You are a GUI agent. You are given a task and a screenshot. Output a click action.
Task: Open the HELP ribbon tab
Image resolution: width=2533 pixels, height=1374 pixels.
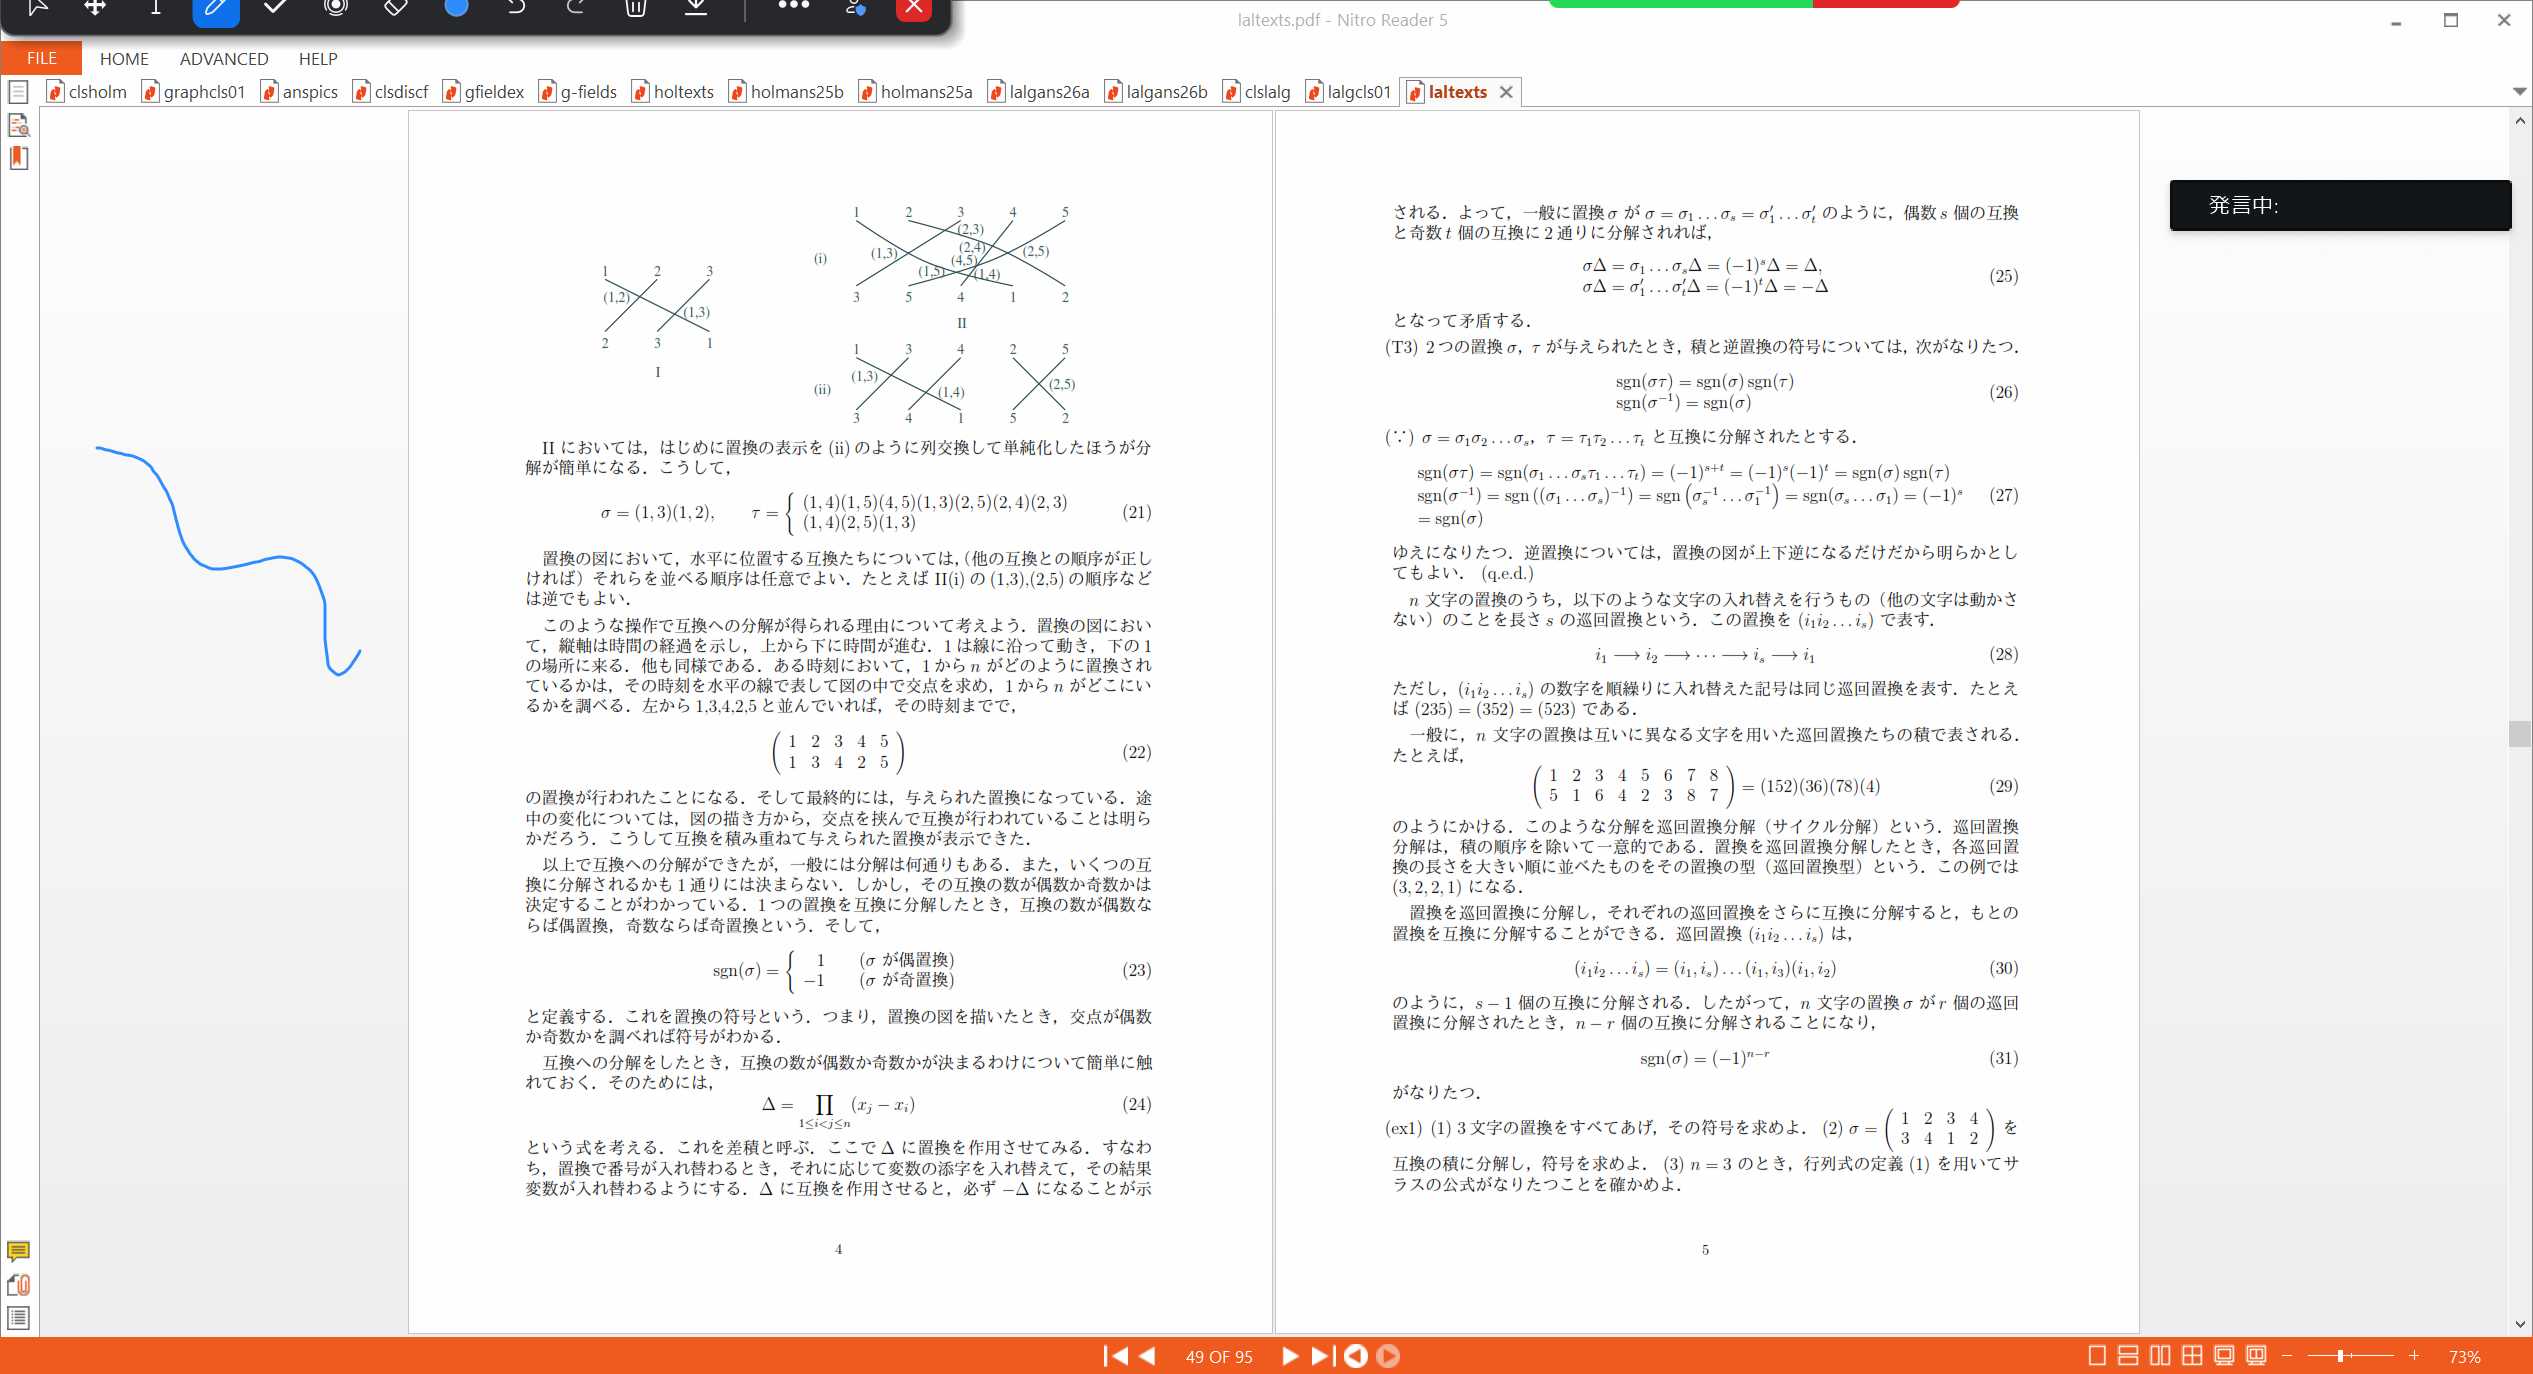(x=318, y=59)
